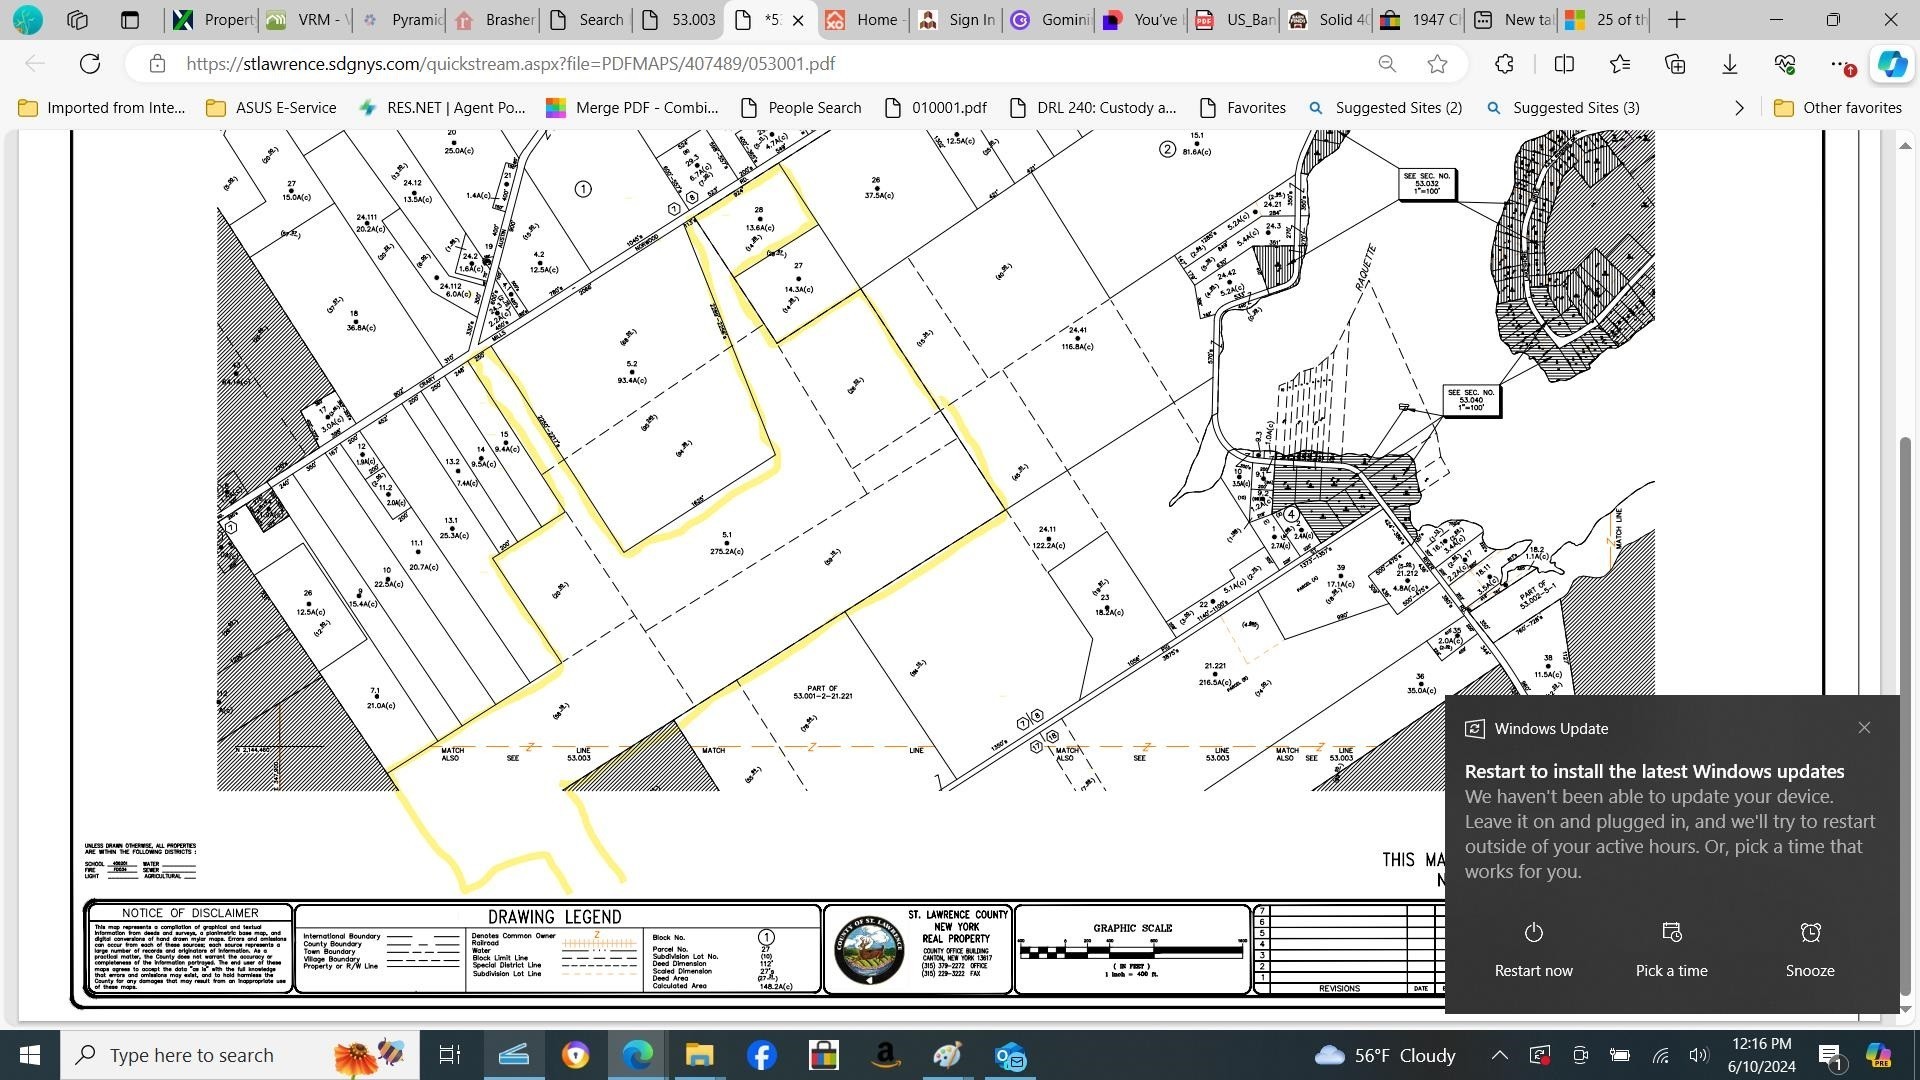Open File Explorer from taskbar

tap(699, 1055)
